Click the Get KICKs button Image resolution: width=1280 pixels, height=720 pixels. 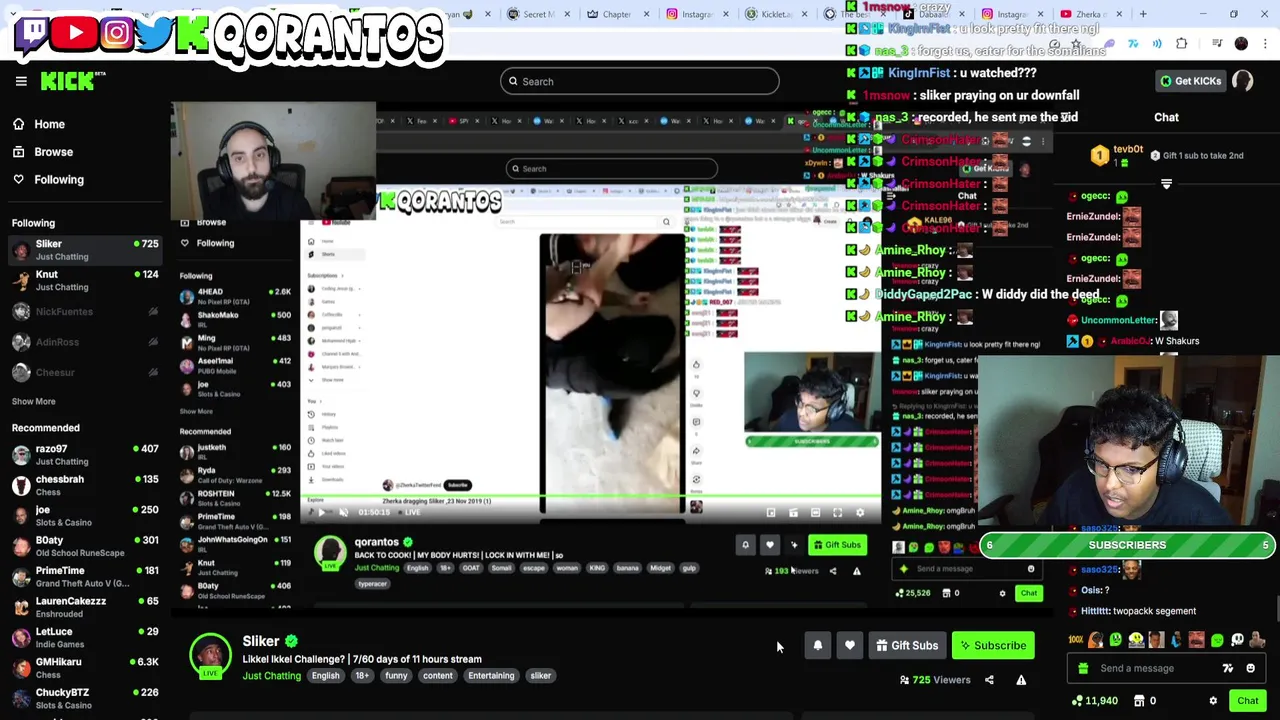coord(1190,81)
